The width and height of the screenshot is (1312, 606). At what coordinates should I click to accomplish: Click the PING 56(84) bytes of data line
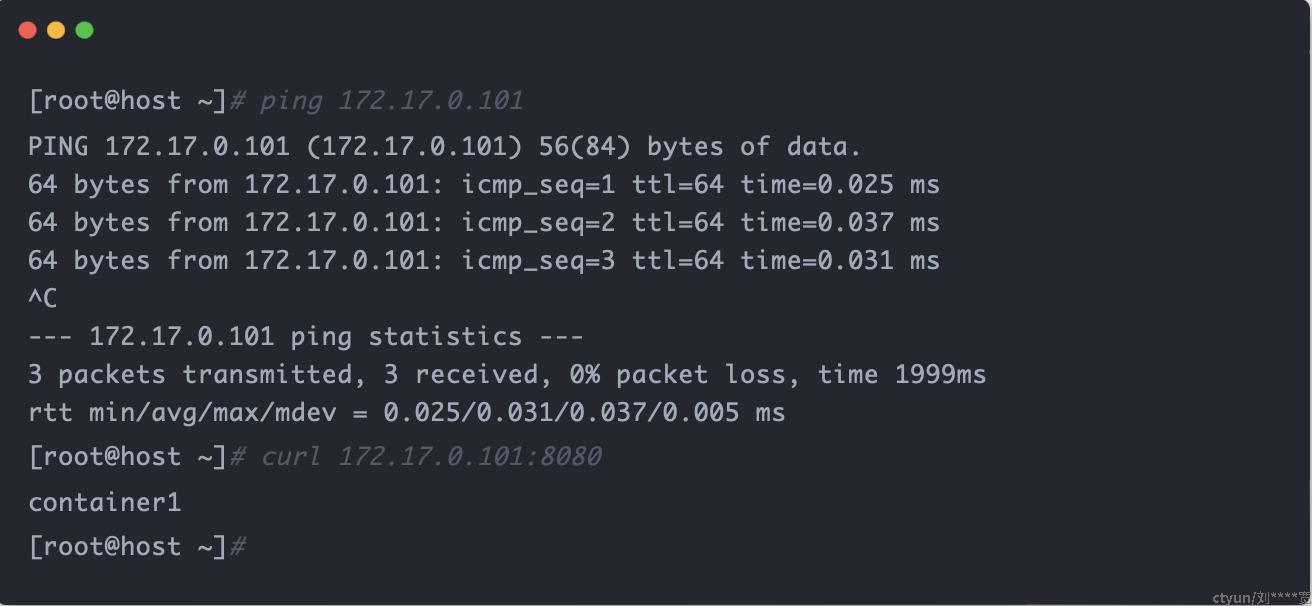pos(445,147)
